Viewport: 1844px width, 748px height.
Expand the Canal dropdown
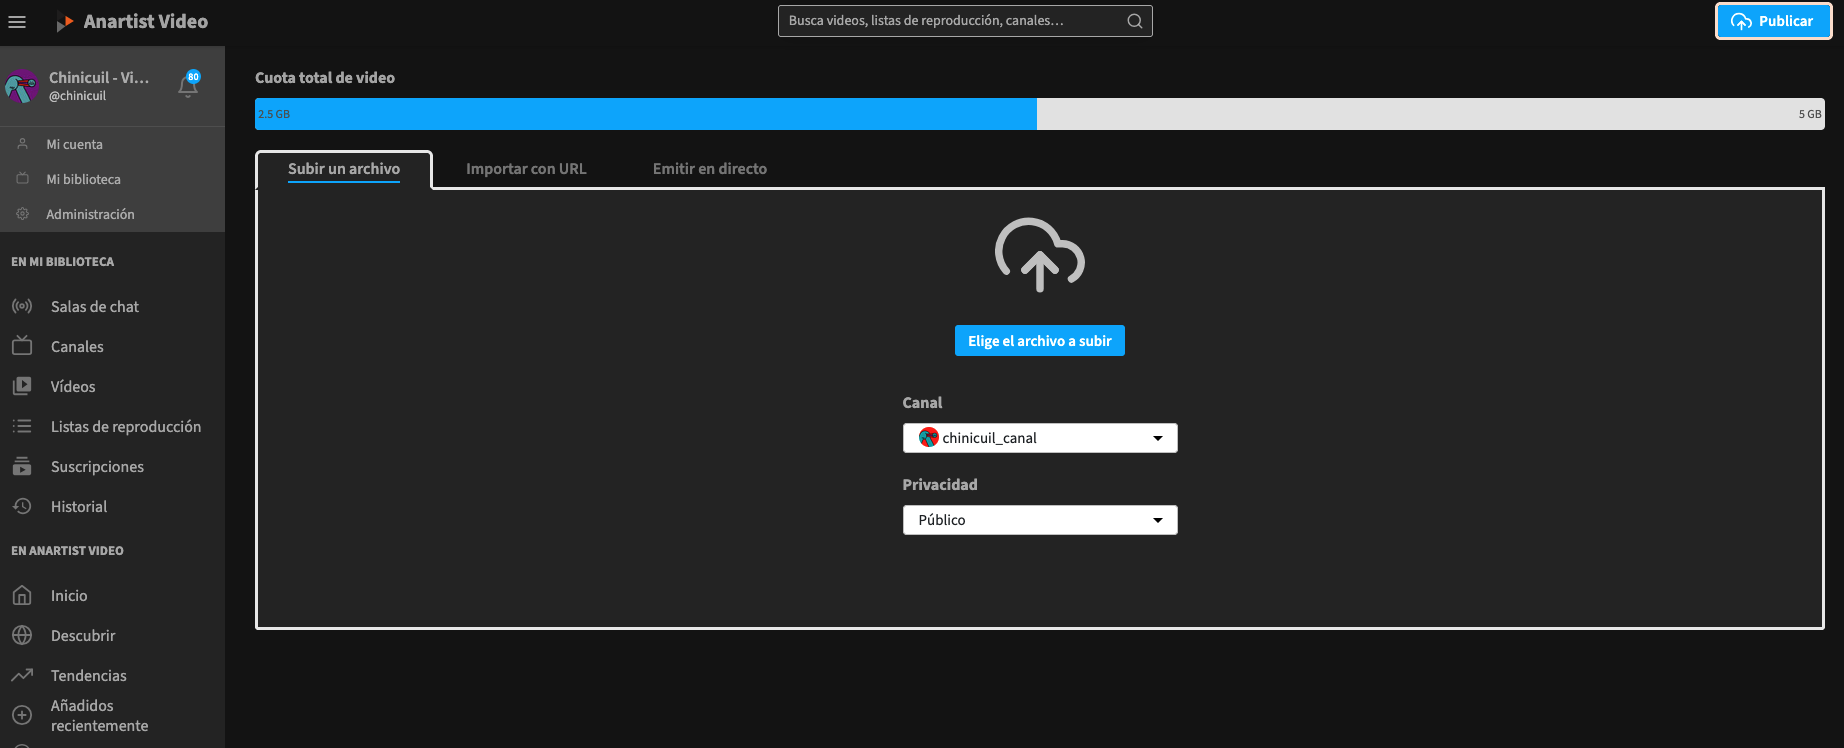click(x=1039, y=438)
